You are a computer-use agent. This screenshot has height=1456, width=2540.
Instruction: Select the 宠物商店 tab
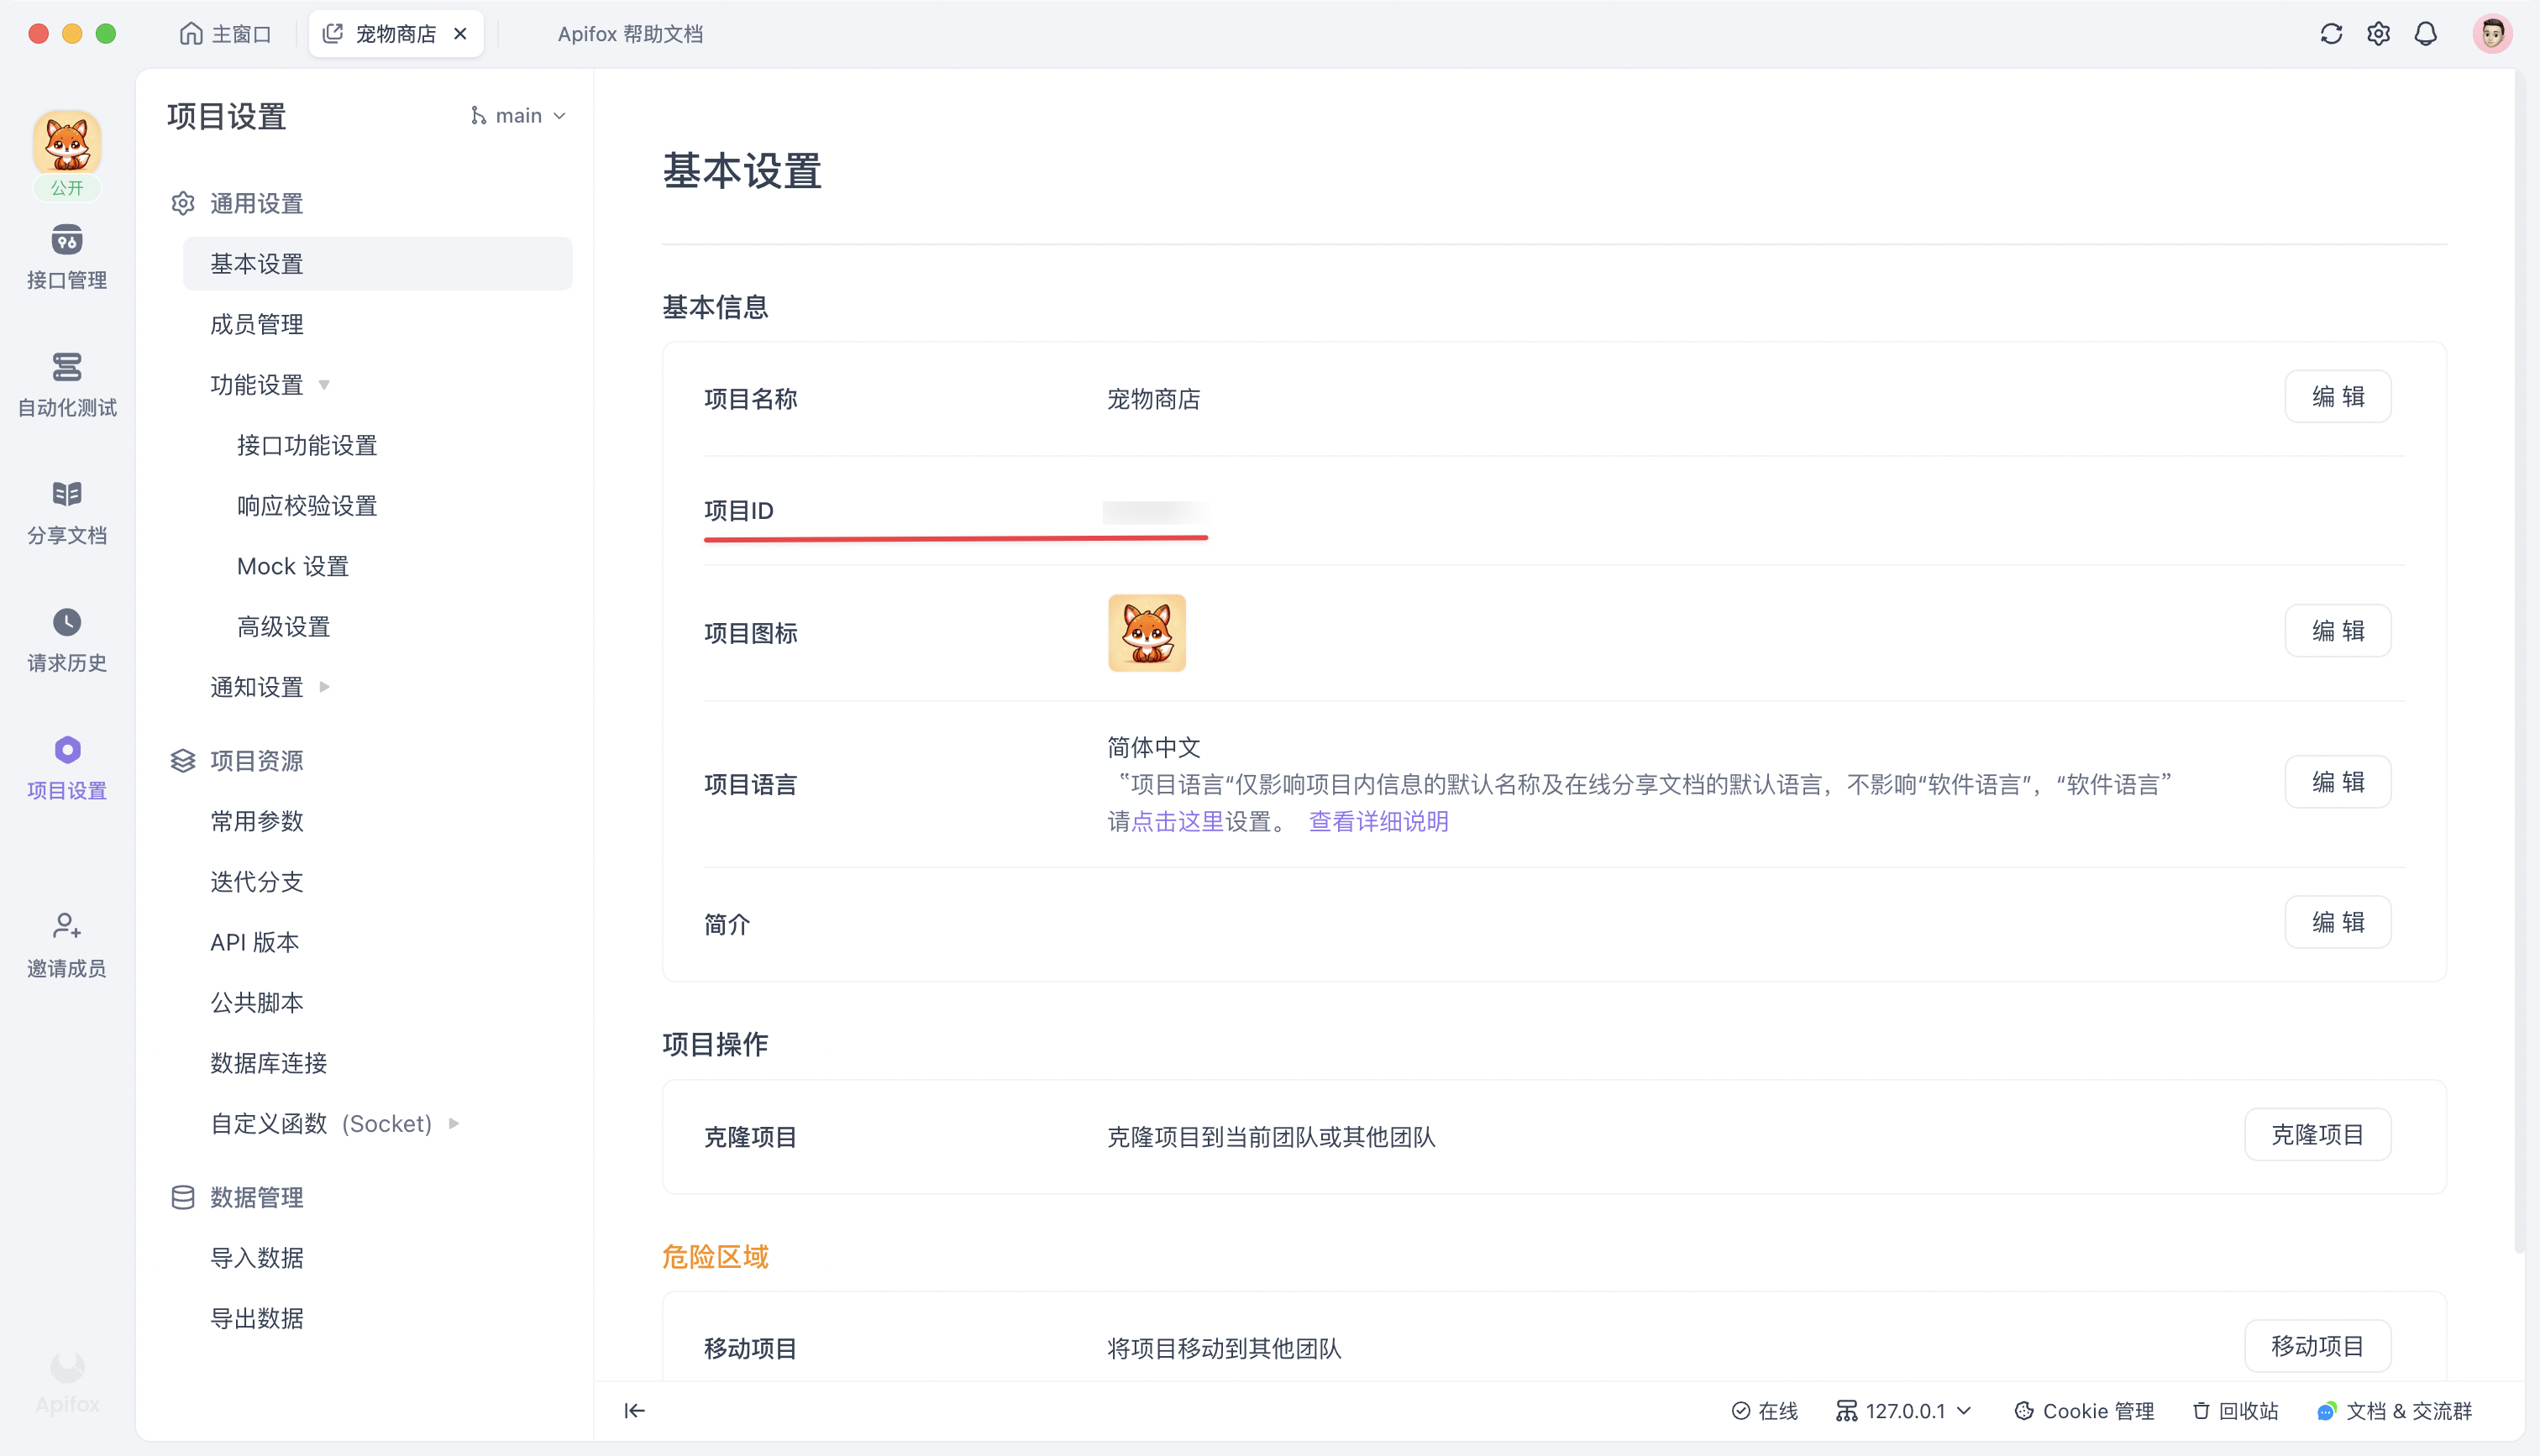tap(394, 33)
